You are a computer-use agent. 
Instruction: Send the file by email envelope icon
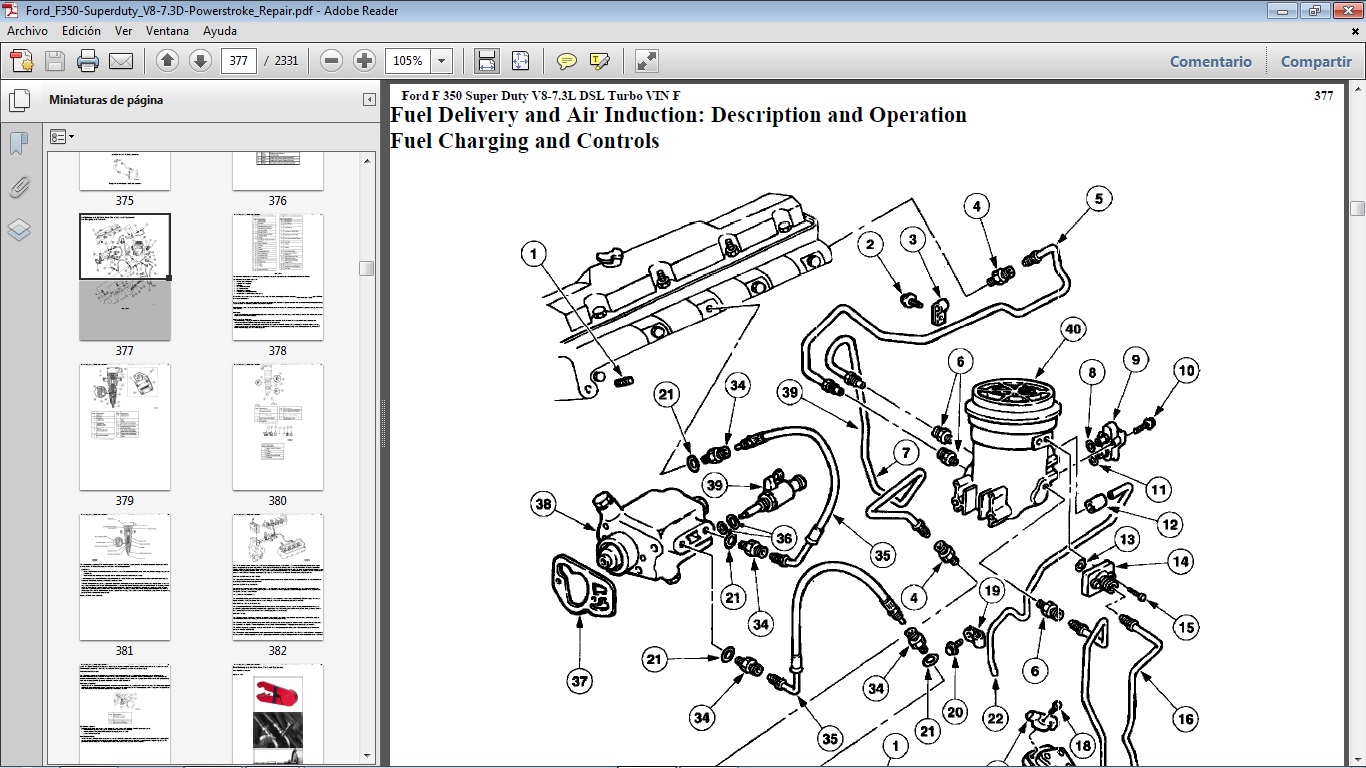(x=121, y=61)
